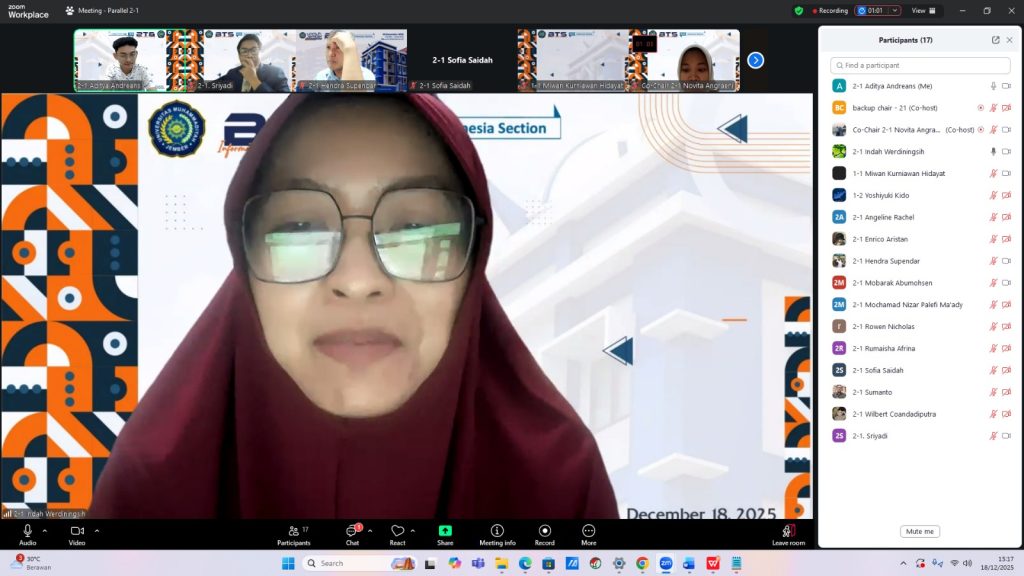The image size is (1024, 576).
Task: Open the More options icon
Action: click(588, 531)
